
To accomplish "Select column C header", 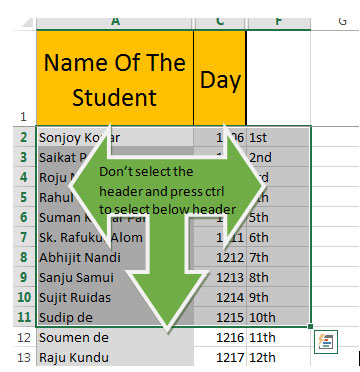I will point(220,23).
